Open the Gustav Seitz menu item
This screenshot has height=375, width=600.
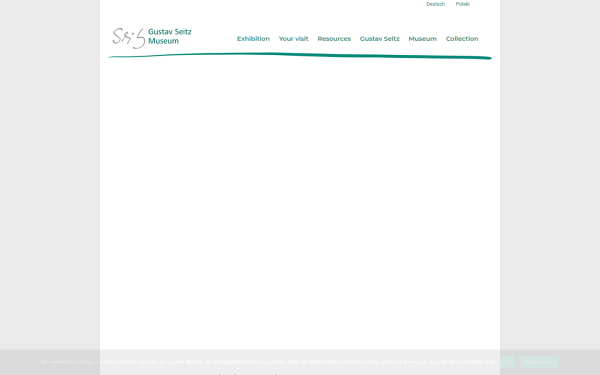380,39
